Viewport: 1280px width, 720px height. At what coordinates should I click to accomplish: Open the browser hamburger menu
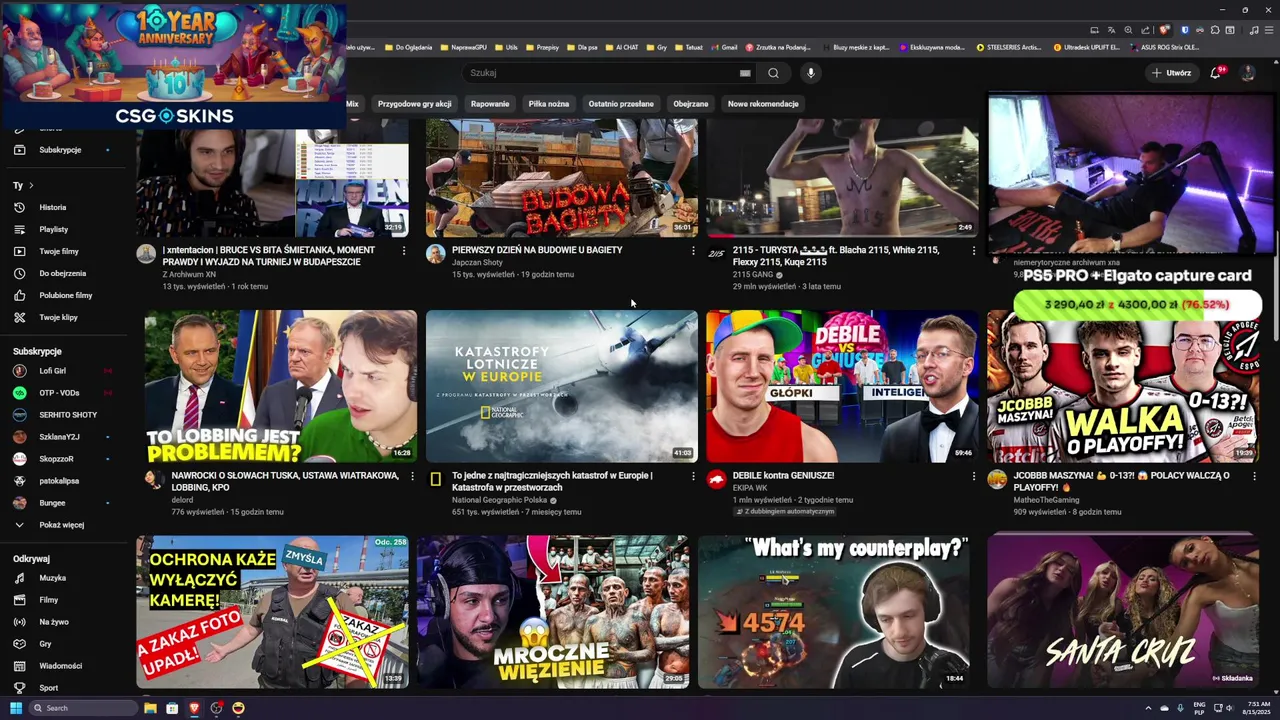pos(1269,30)
